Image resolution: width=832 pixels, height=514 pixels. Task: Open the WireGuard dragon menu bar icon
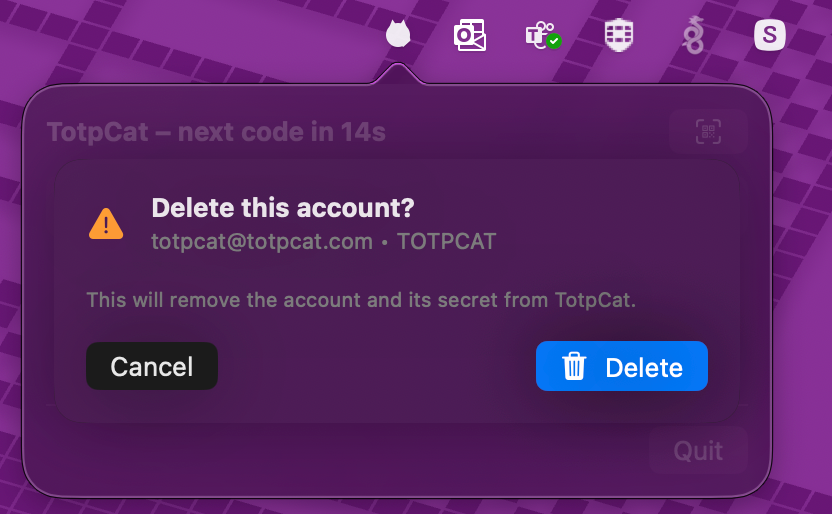pyautogui.click(x=693, y=35)
